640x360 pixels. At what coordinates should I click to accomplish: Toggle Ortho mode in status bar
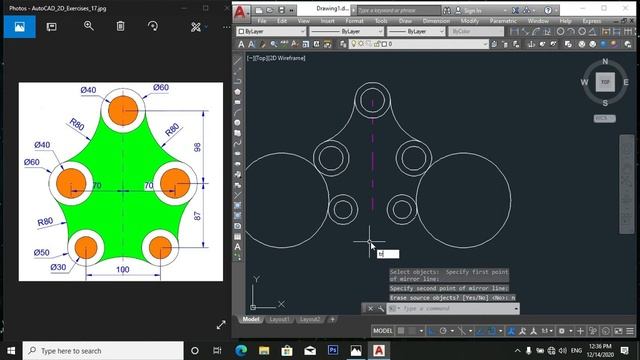pyautogui.click(x=432, y=331)
